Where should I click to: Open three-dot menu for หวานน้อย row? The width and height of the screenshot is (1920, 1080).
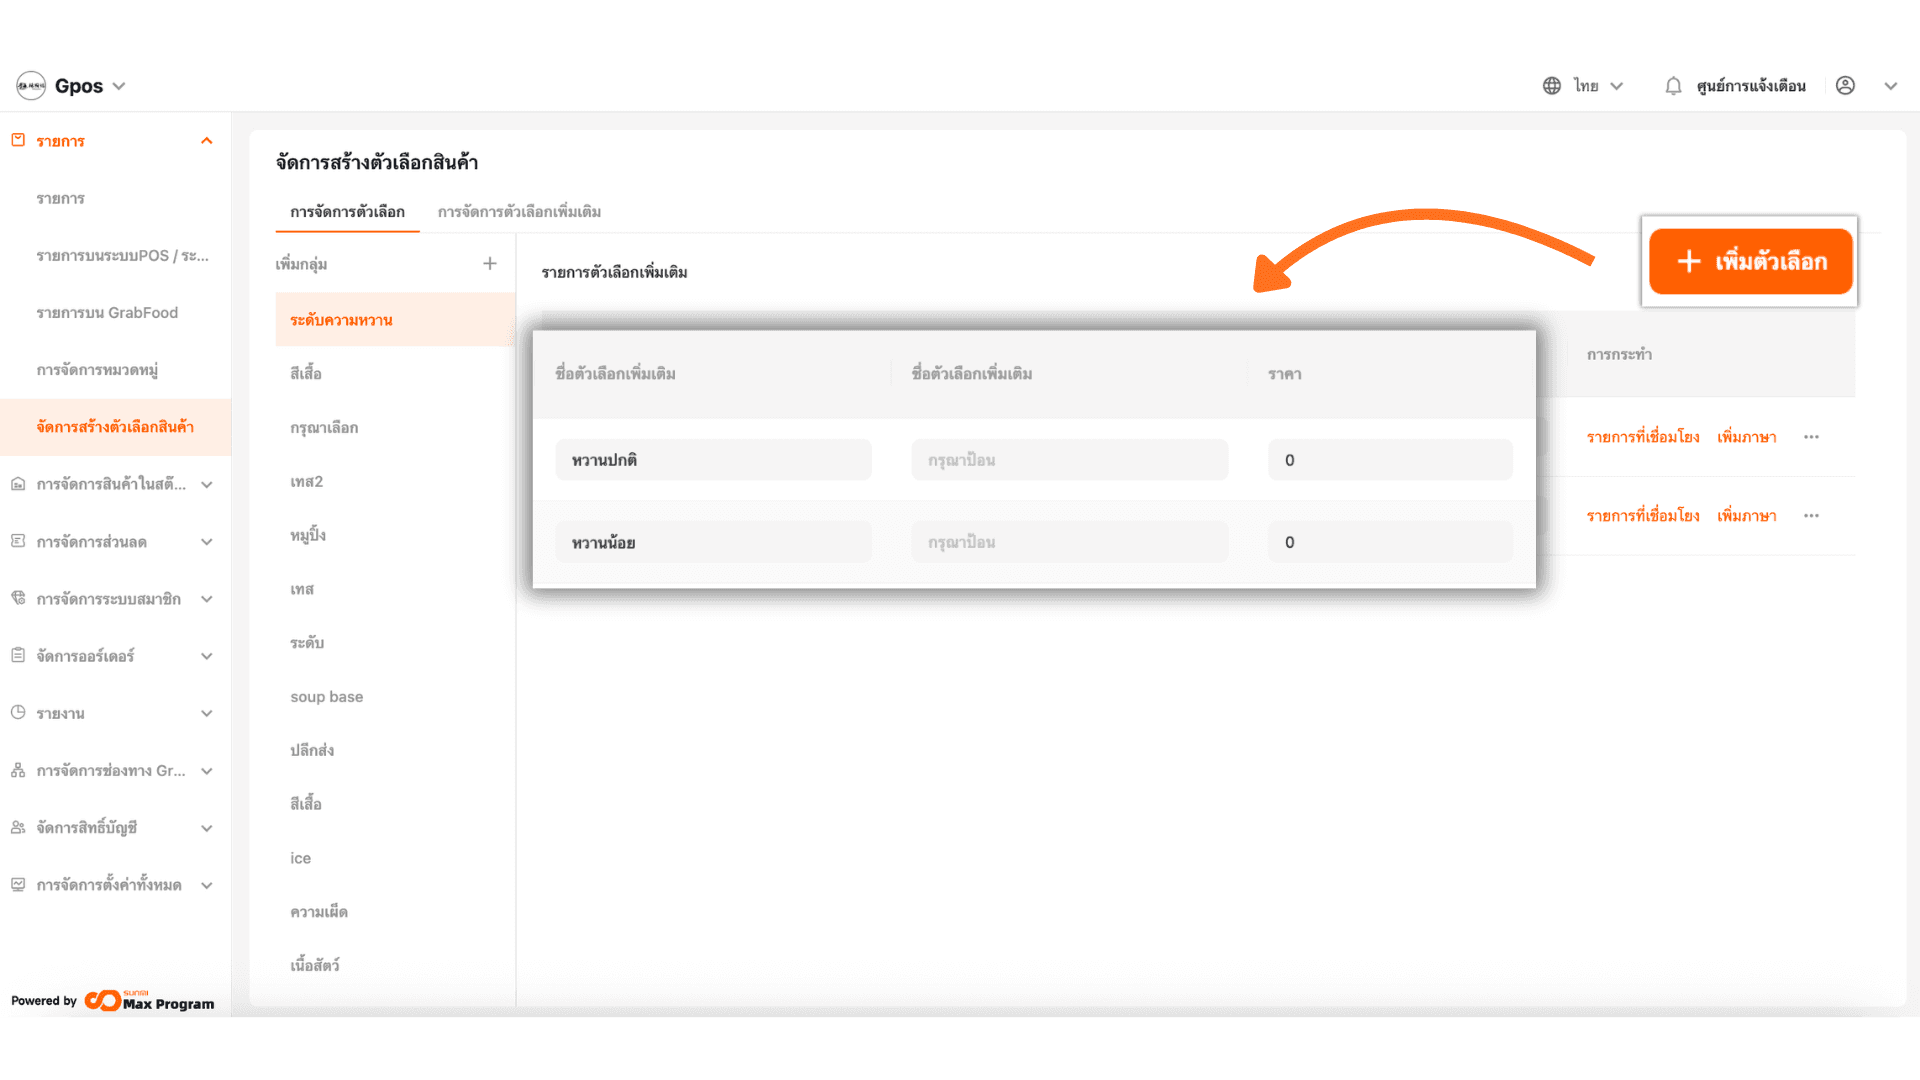click(1811, 516)
